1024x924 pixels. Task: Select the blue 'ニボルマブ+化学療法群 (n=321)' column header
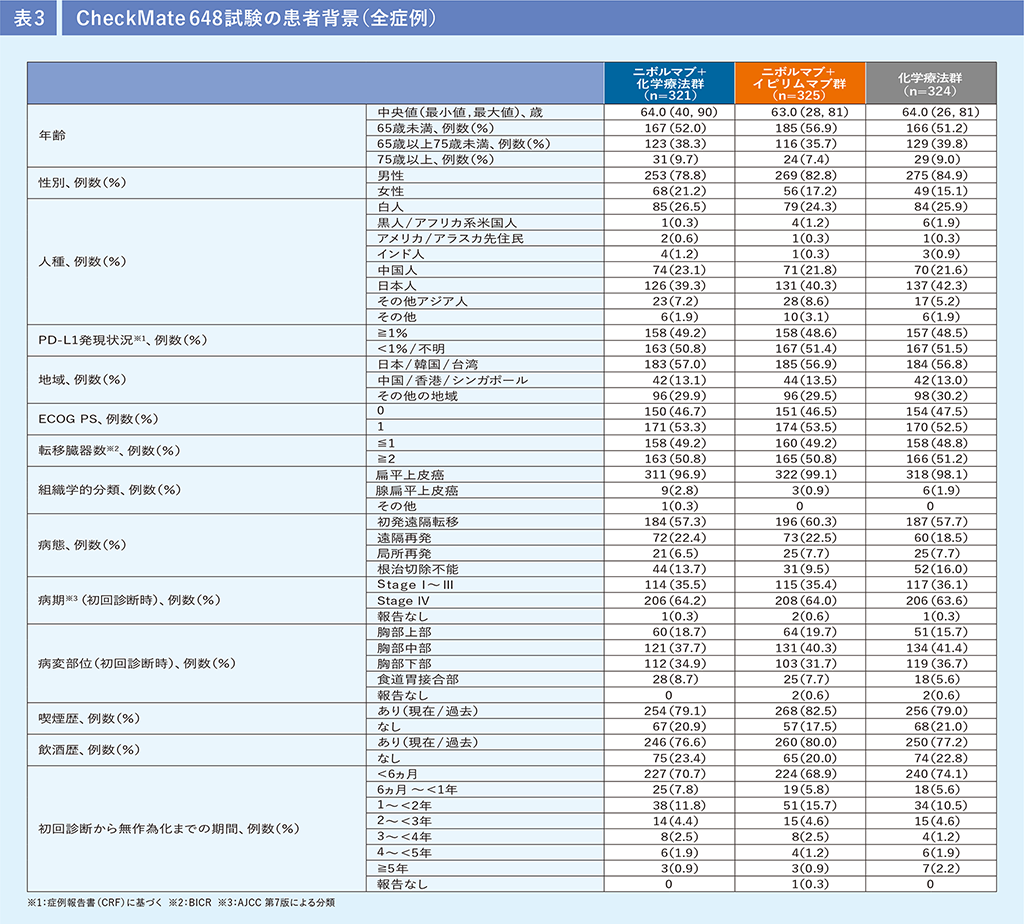pyautogui.click(x=669, y=83)
